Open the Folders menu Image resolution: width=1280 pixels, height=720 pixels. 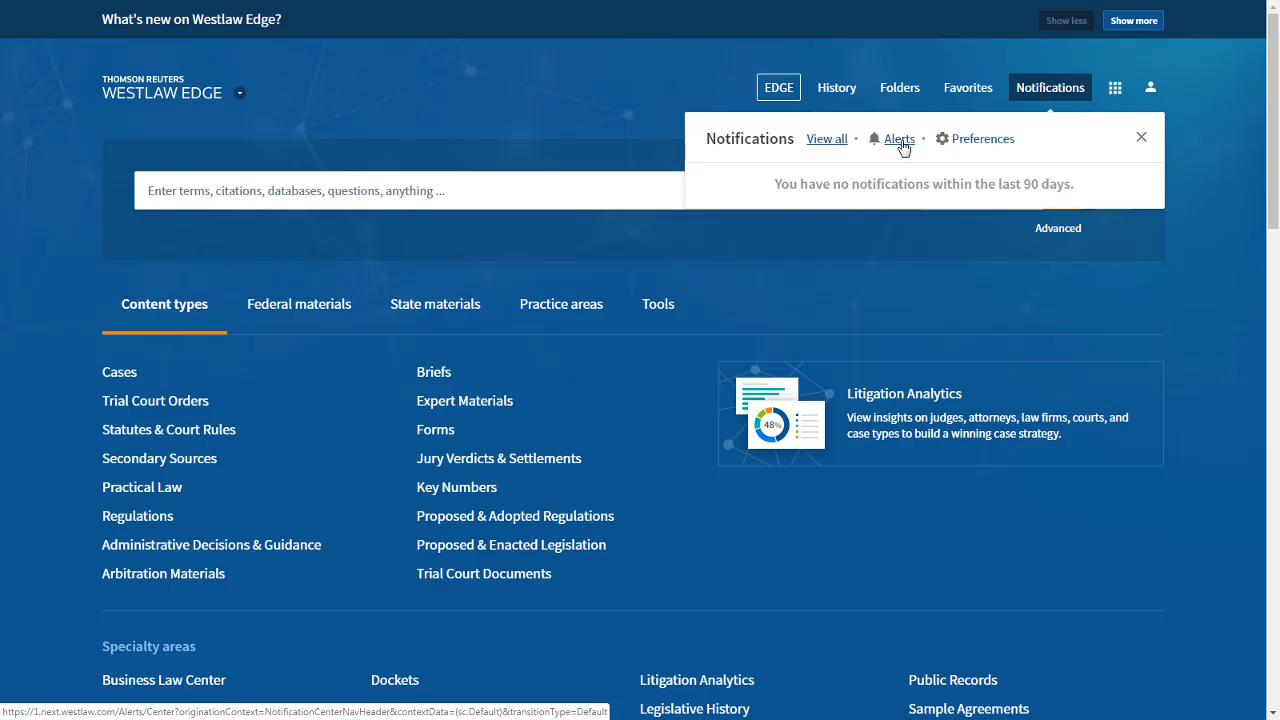pos(899,88)
